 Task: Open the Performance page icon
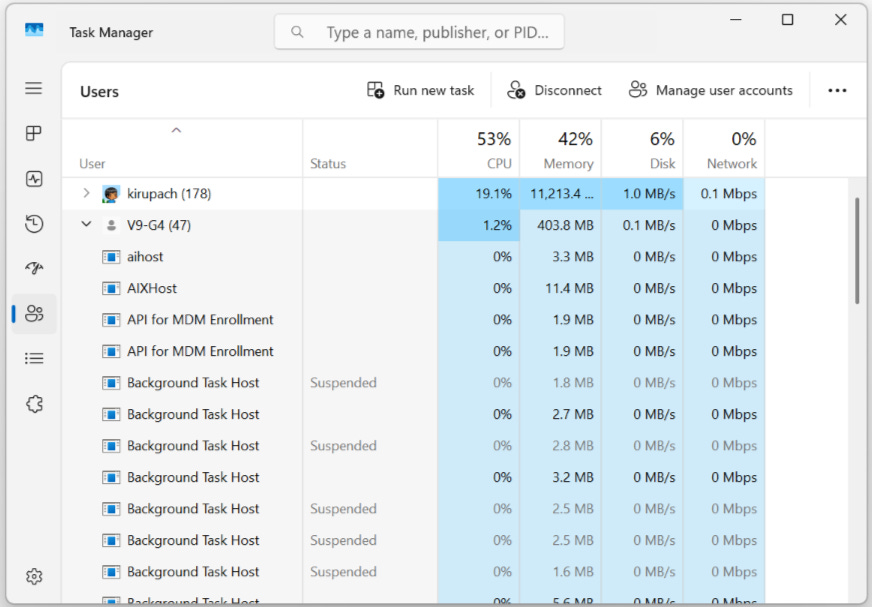pyautogui.click(x=34, y=179)
